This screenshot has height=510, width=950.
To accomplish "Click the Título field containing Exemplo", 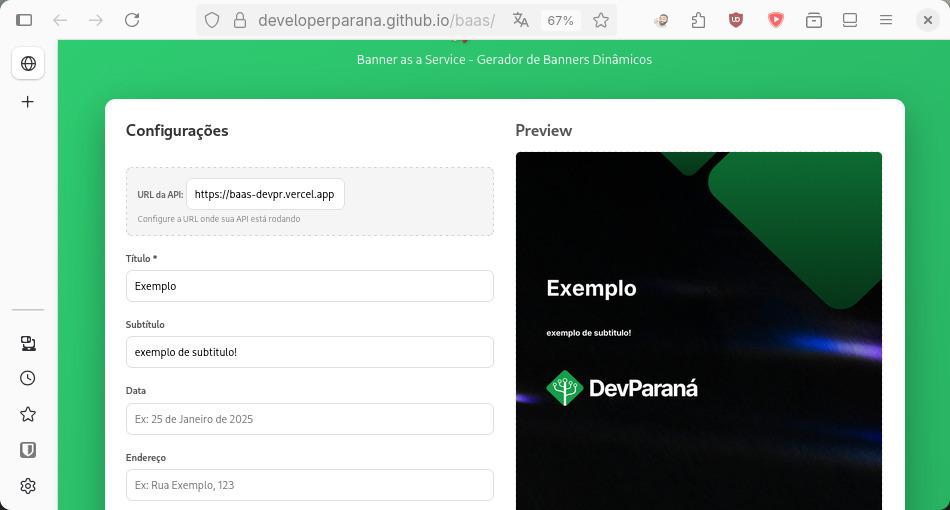I will coord(309,286).
